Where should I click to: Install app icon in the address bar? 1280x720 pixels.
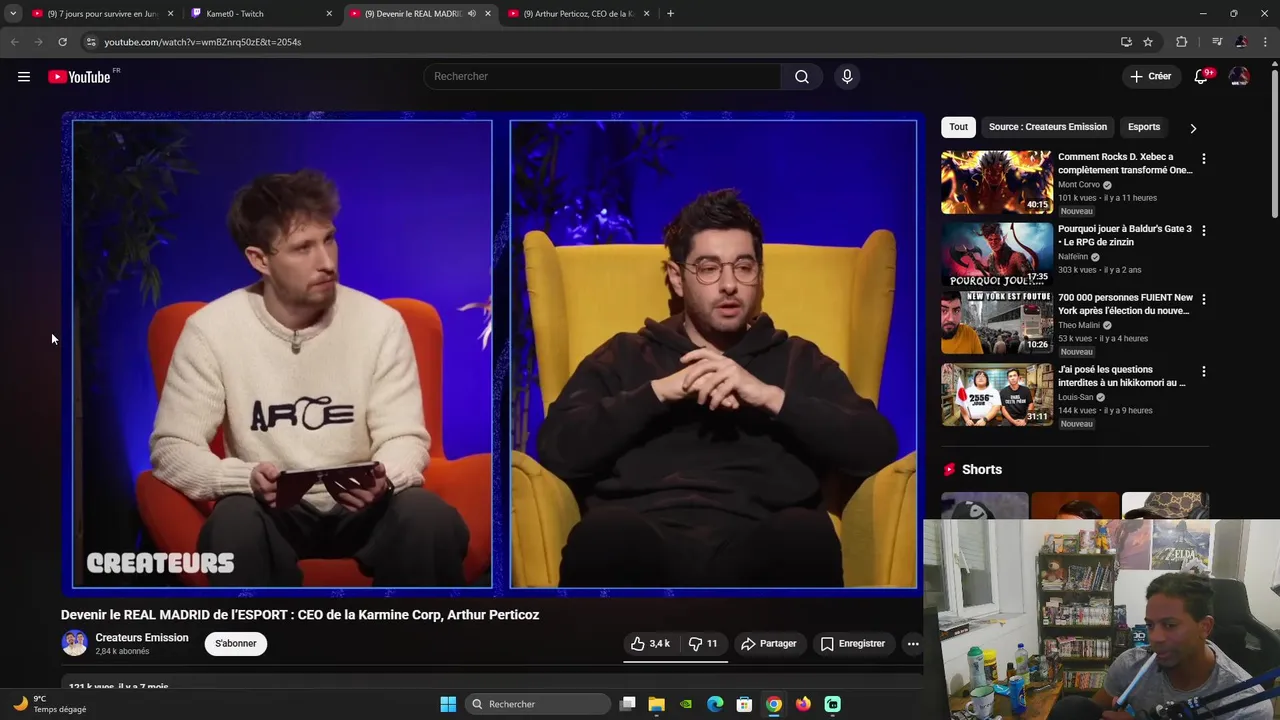coord(1126,42)
